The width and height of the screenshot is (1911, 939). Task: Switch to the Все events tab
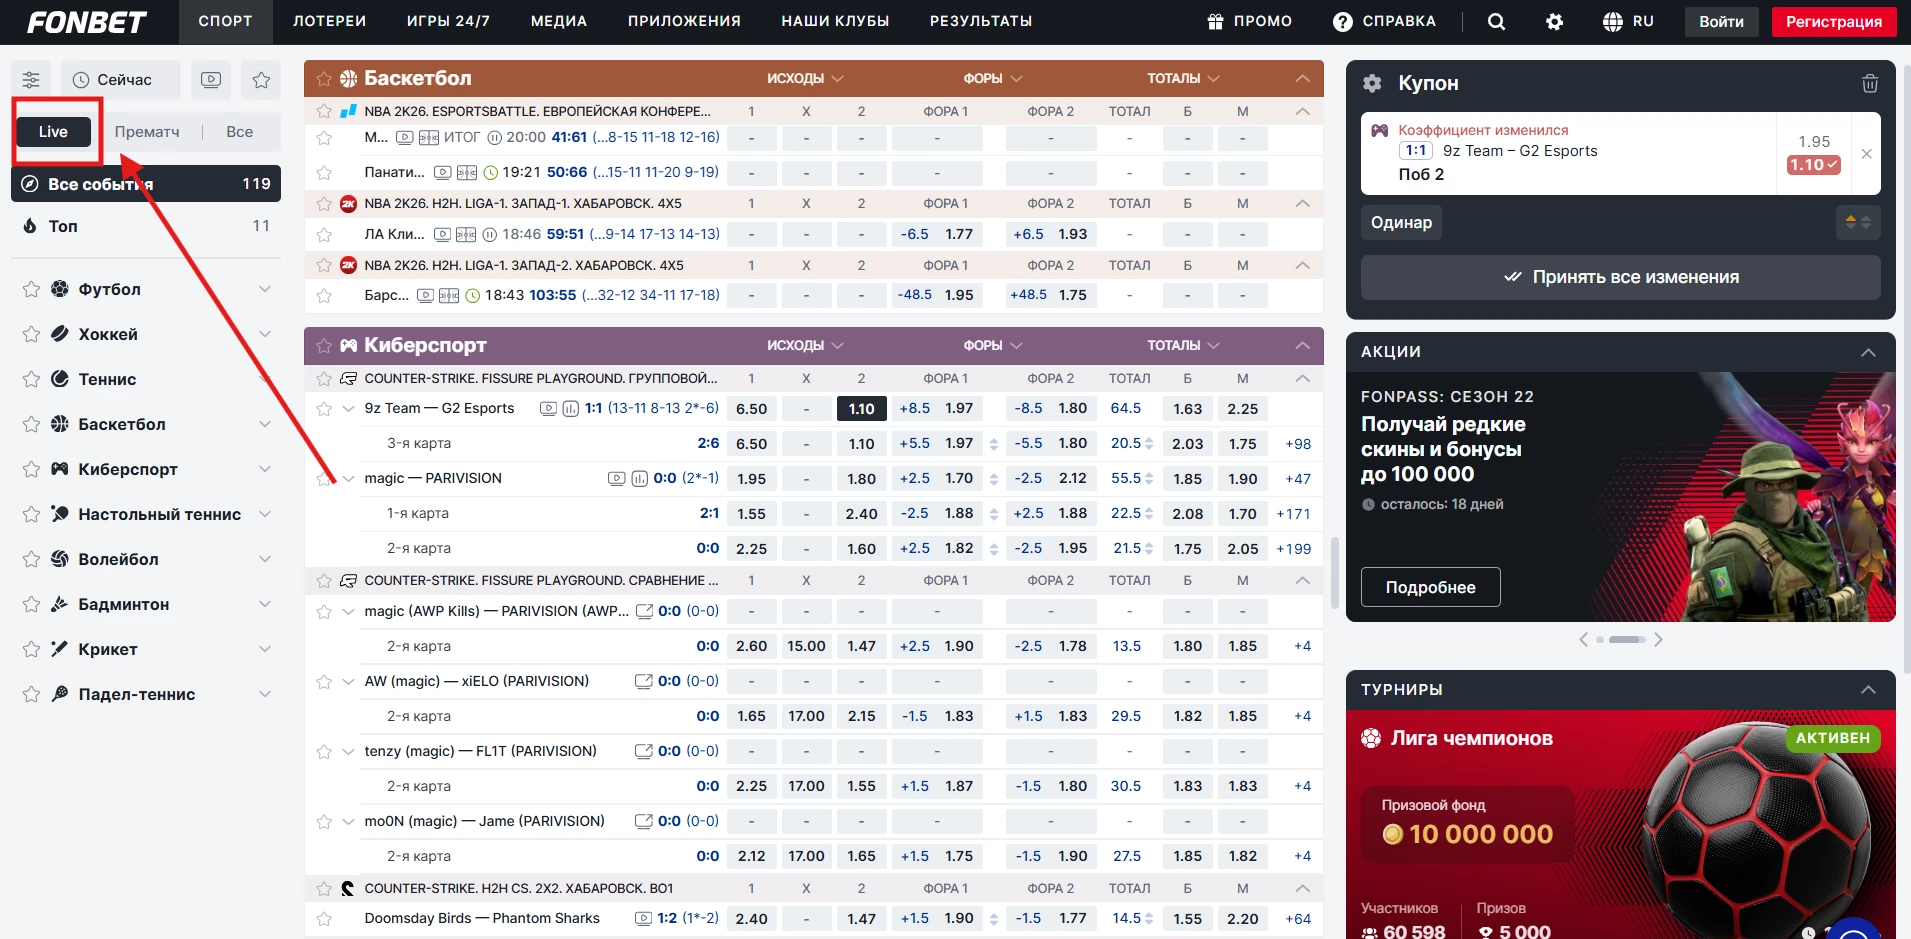239,132
